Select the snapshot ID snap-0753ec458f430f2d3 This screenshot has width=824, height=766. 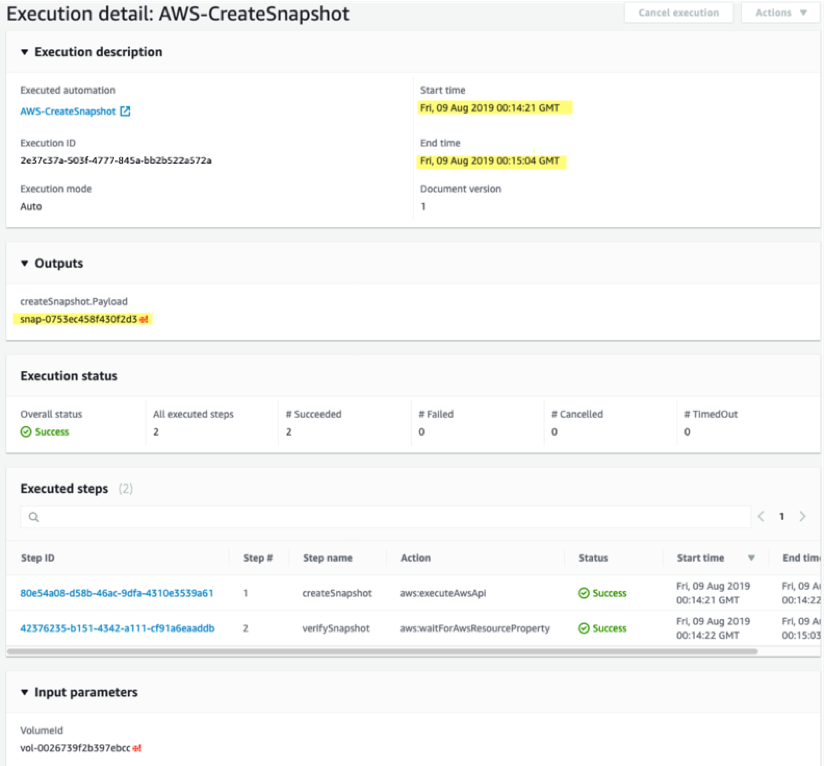pyautogui.click(x=78, y=319)
